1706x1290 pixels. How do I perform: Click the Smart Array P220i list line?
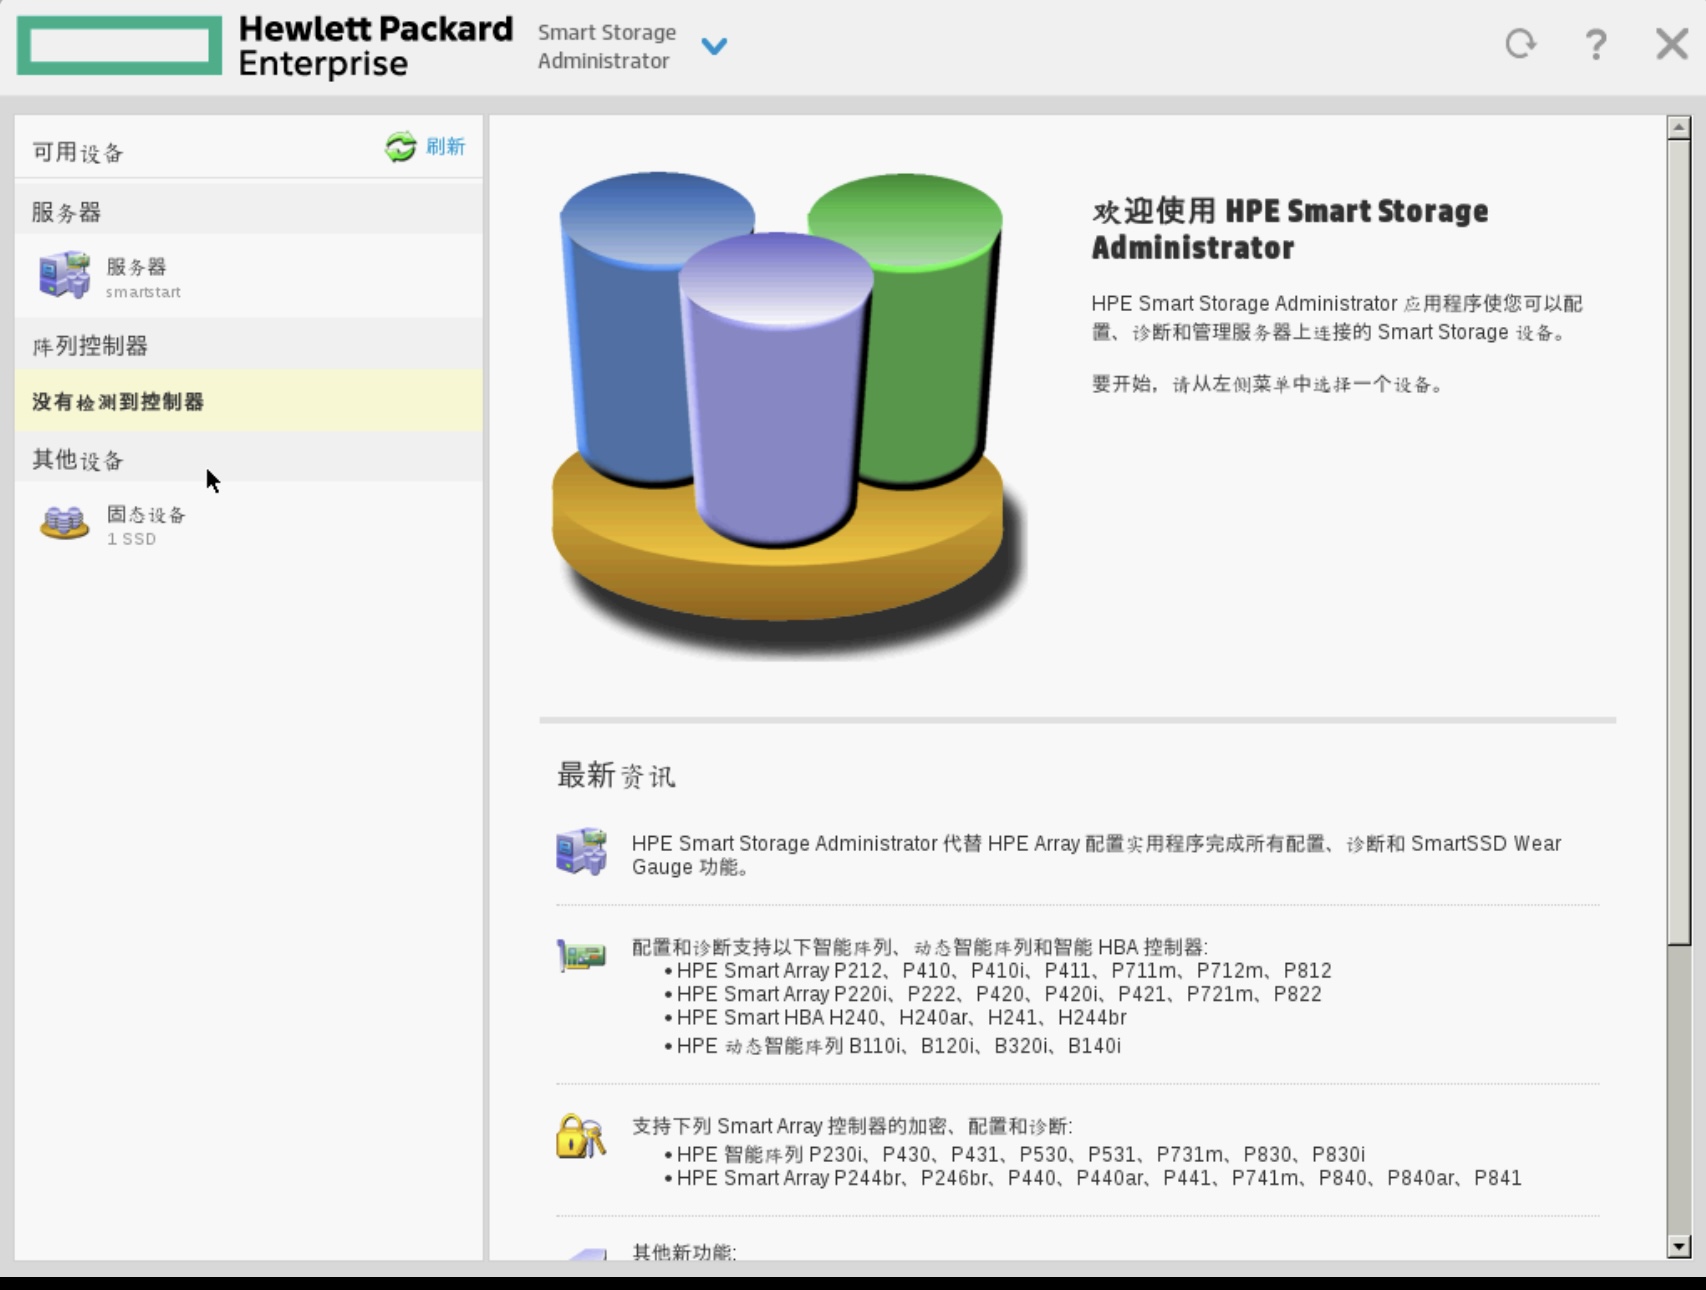click(999, 994)
